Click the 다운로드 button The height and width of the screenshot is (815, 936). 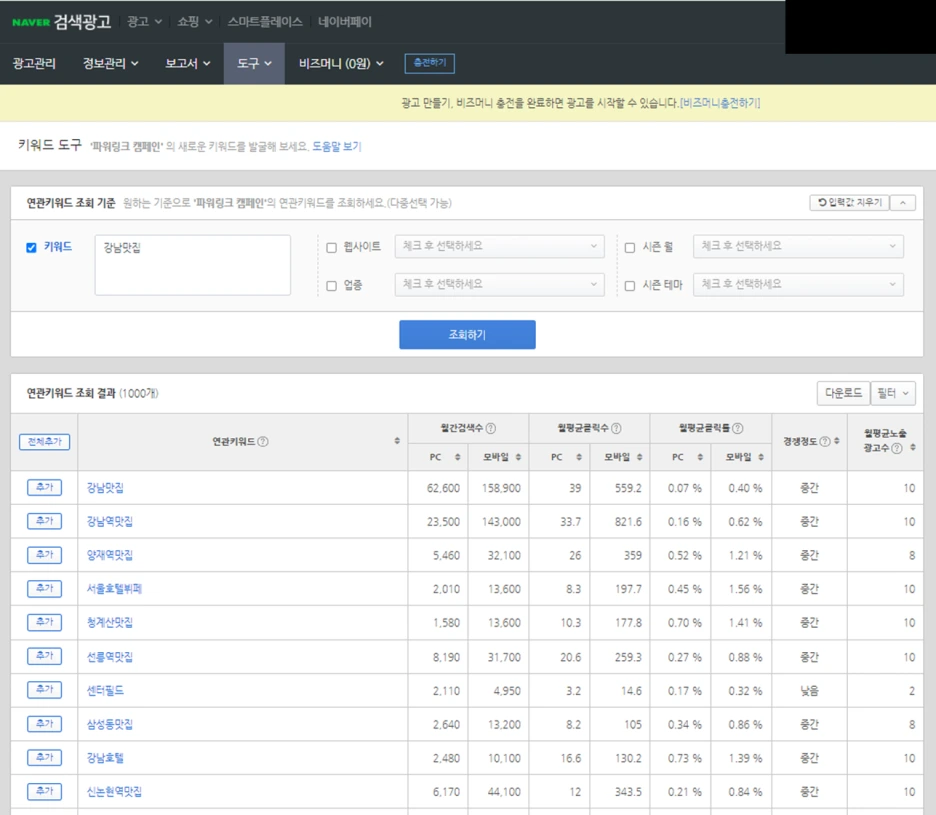click(x=843, y=393)
